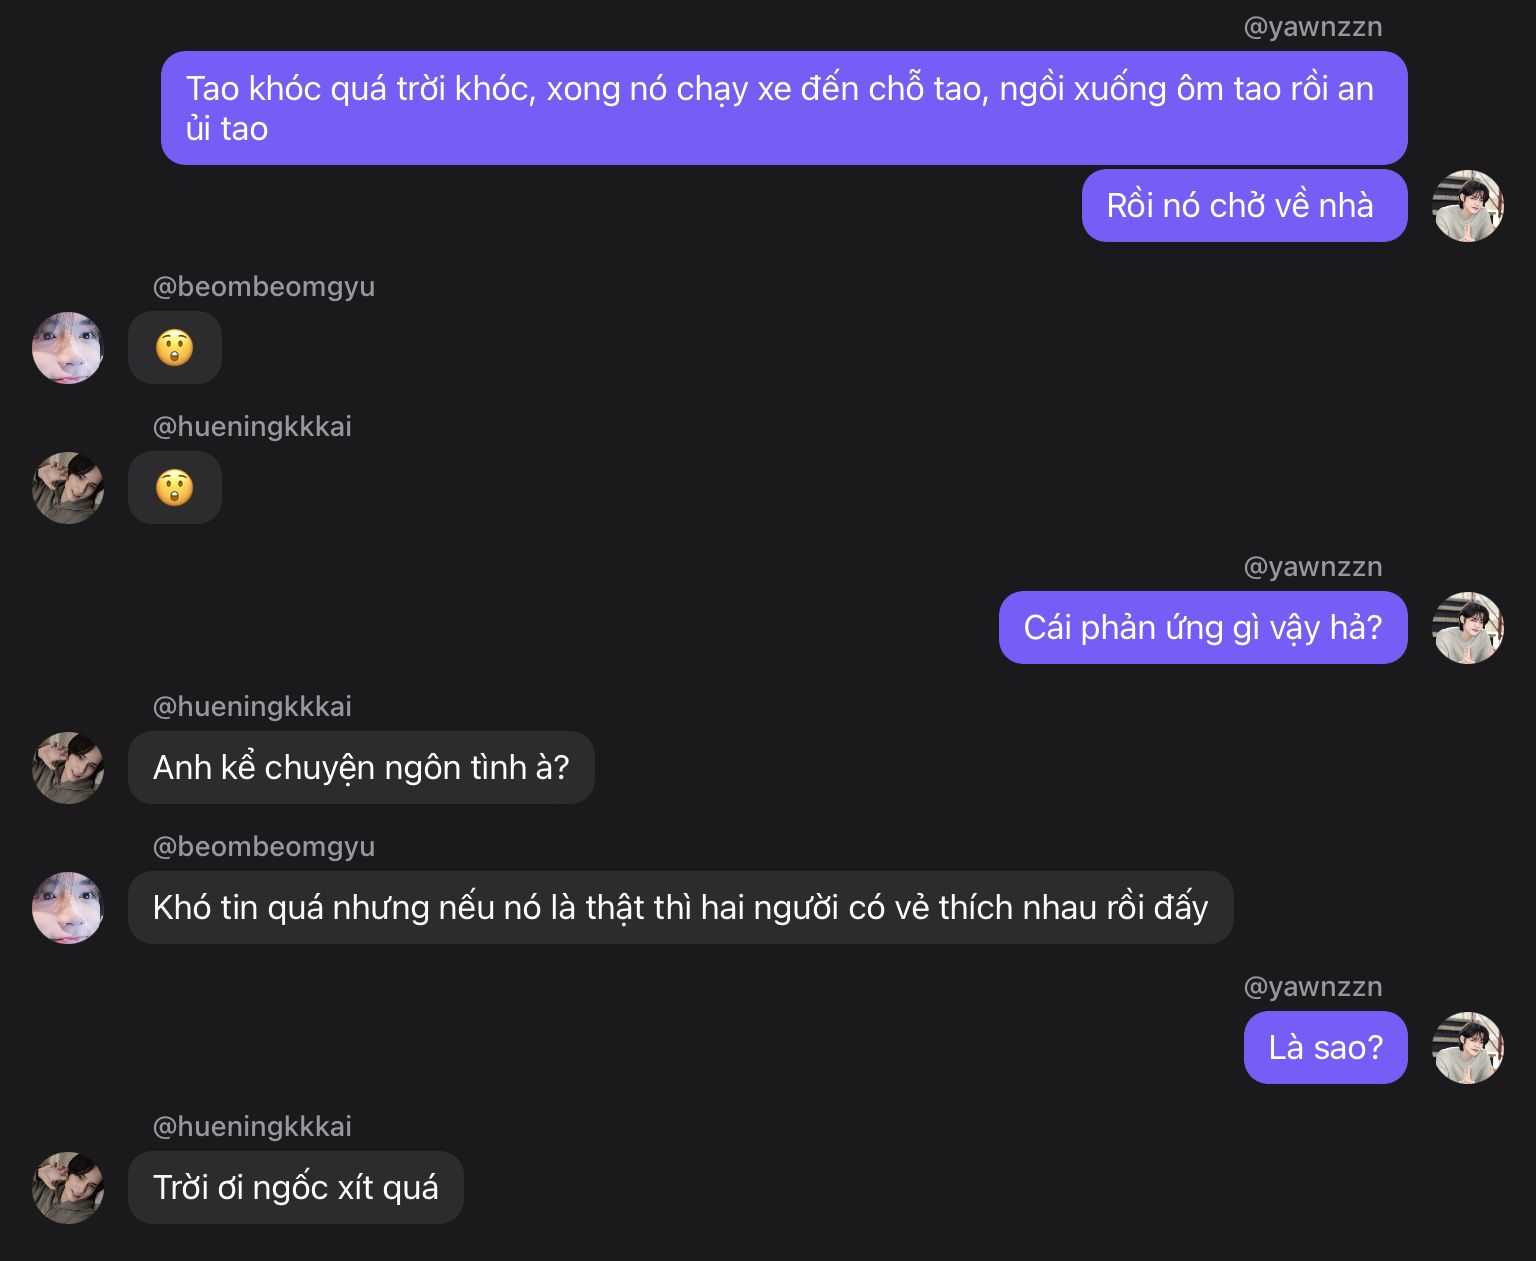
Task: Open the @beombeomgyu username above the emoji bubble
Action: coord(264,287)
